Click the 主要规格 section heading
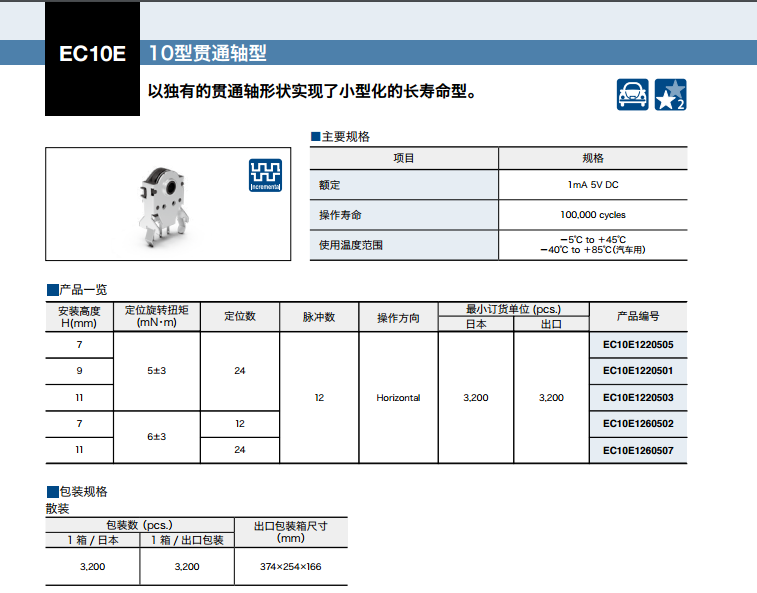The image size is (757, 593). tap(344, 137)
